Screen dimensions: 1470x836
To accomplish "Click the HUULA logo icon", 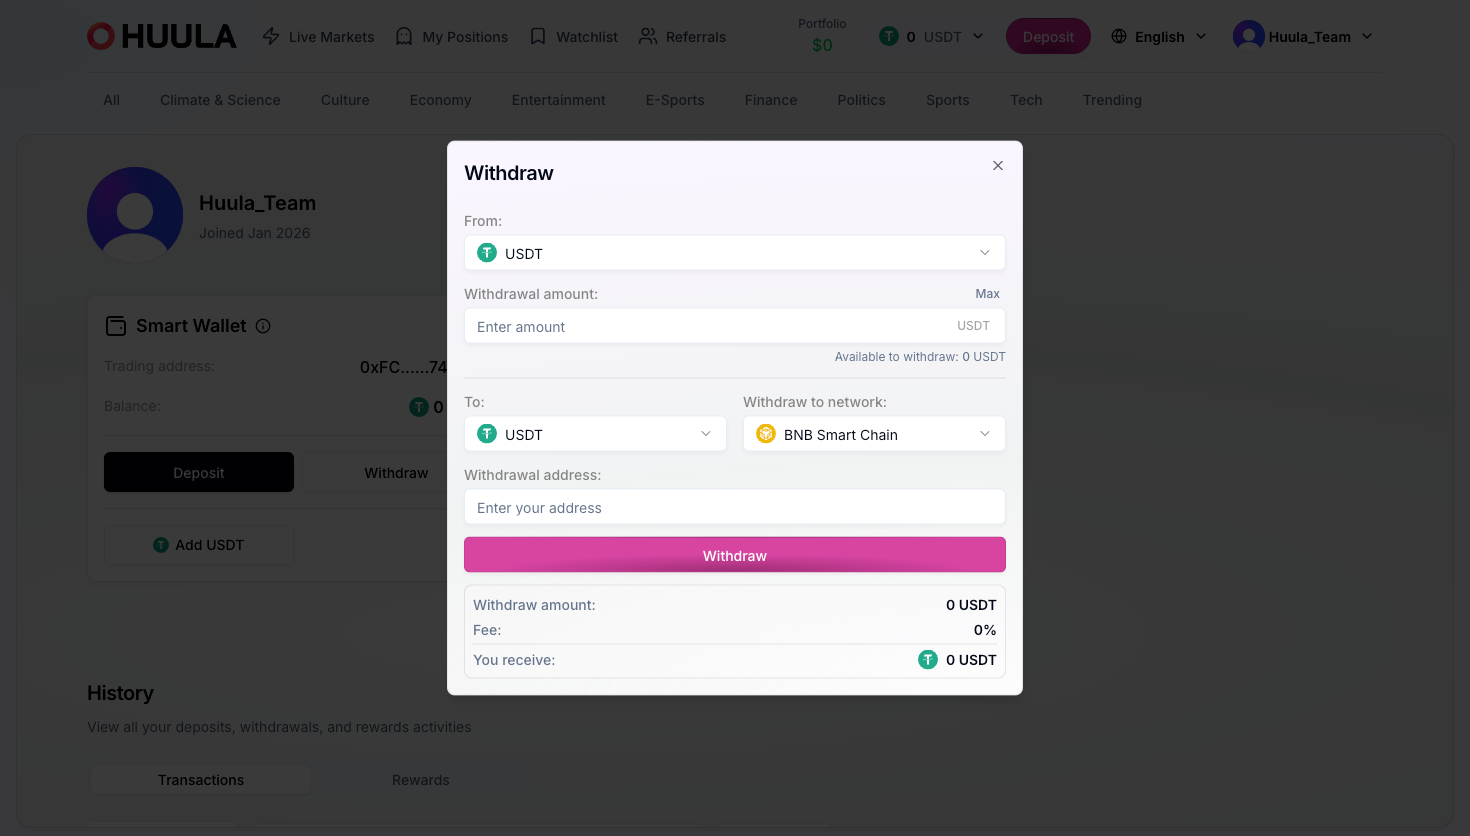I will coord(100,35).
